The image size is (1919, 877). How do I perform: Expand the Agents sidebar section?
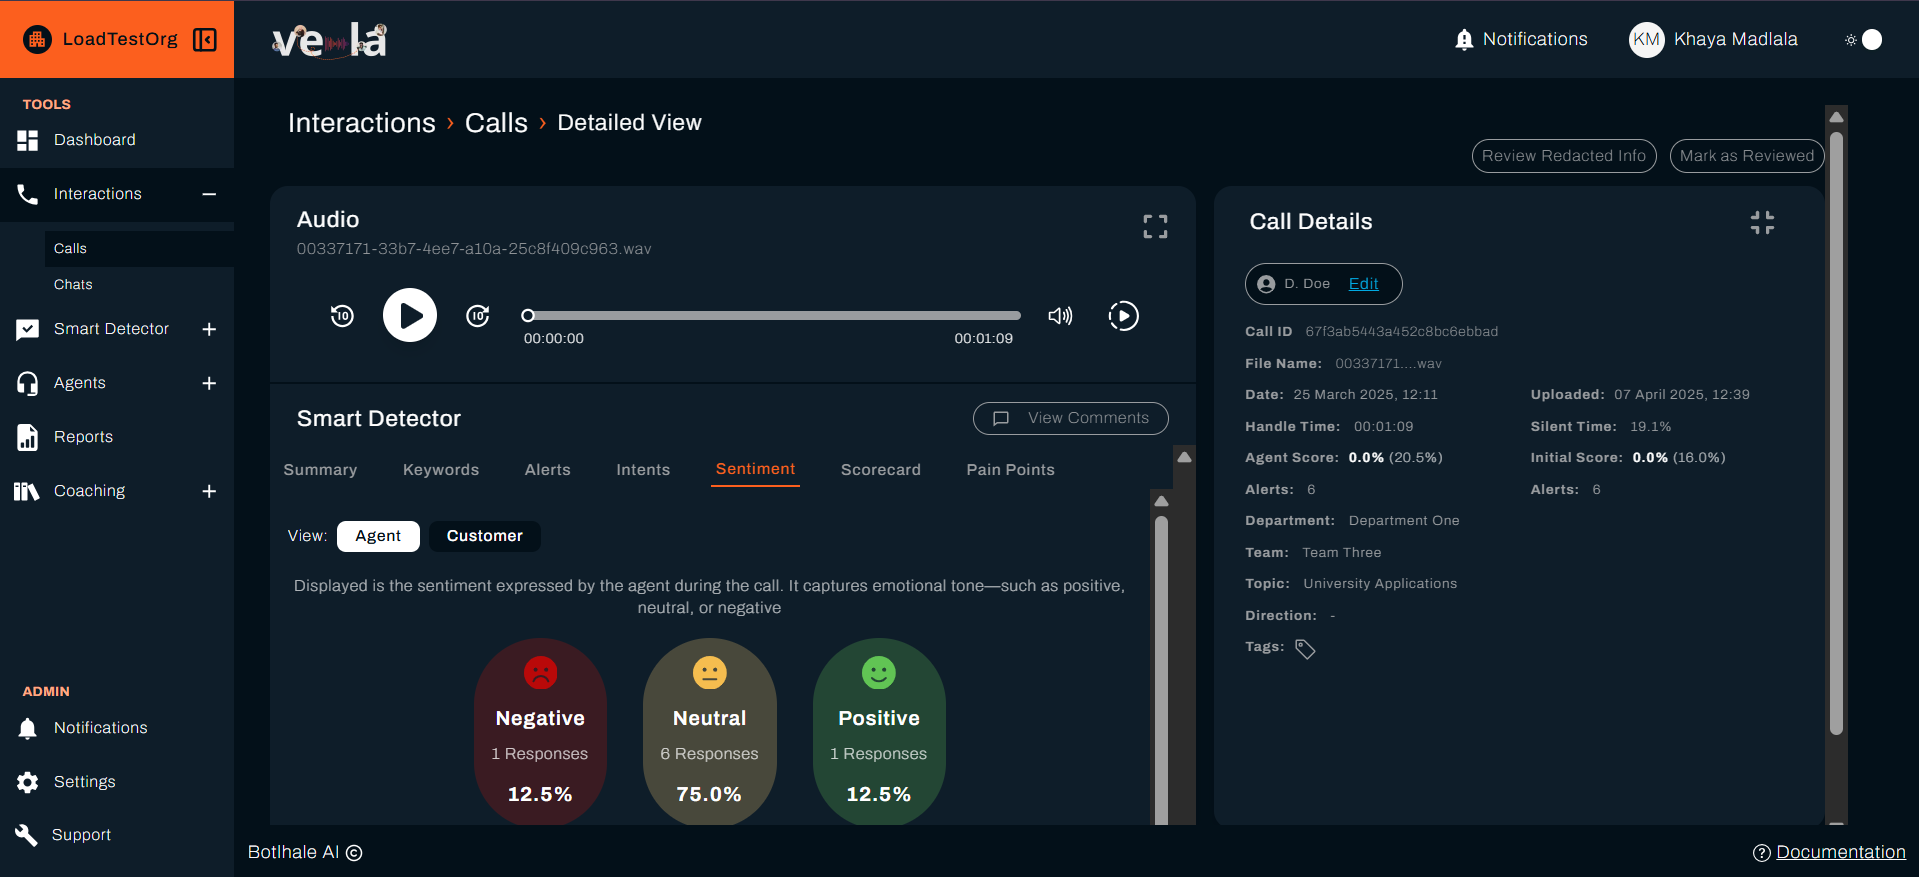209,383
